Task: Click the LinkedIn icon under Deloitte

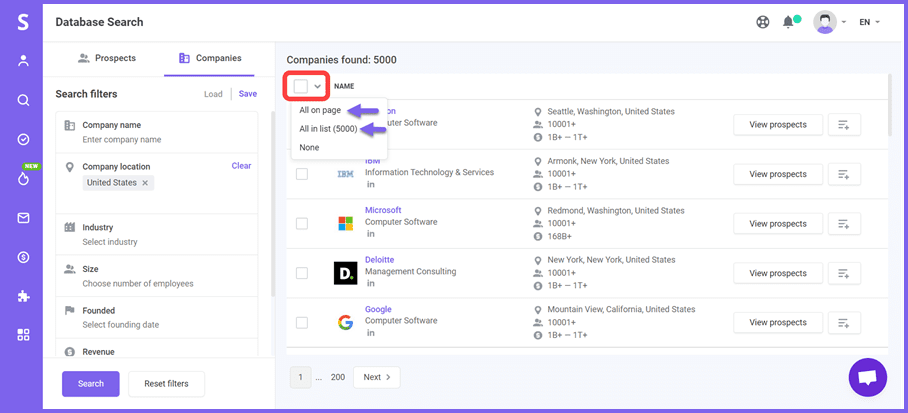Action: pyautogui.click(x=371, y=283)
